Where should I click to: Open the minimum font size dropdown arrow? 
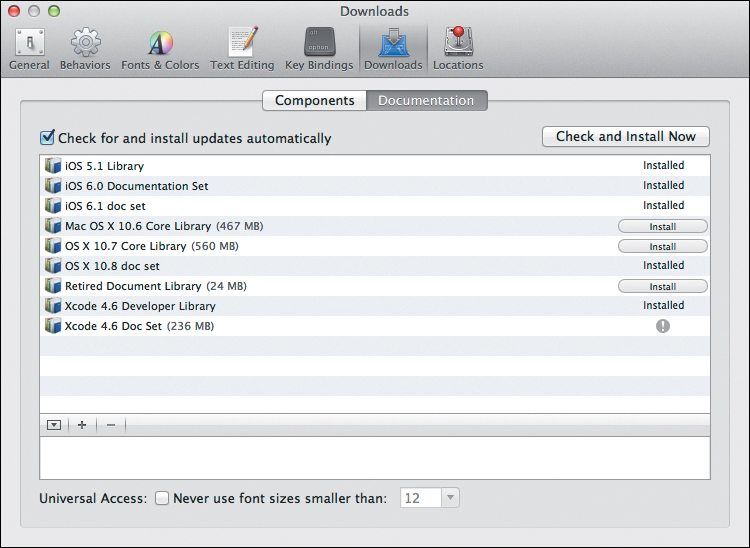(x=450, y=498)
